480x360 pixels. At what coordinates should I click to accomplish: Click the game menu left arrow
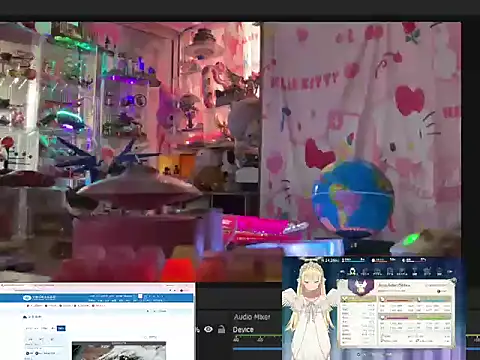click(x=342, y=272)
